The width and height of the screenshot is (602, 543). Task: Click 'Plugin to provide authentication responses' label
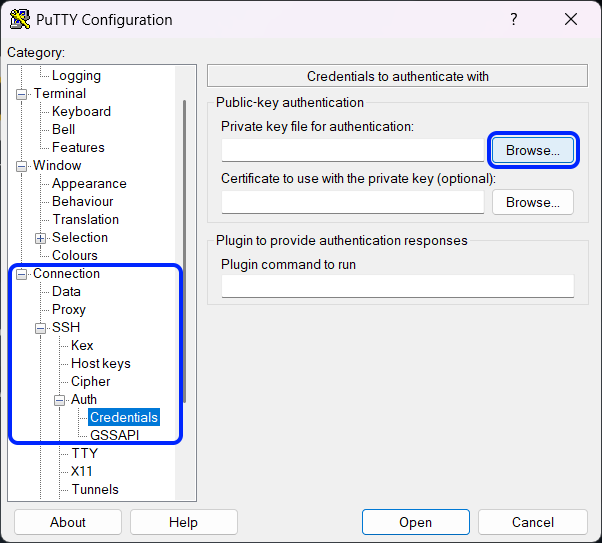[x=342, y=240]
